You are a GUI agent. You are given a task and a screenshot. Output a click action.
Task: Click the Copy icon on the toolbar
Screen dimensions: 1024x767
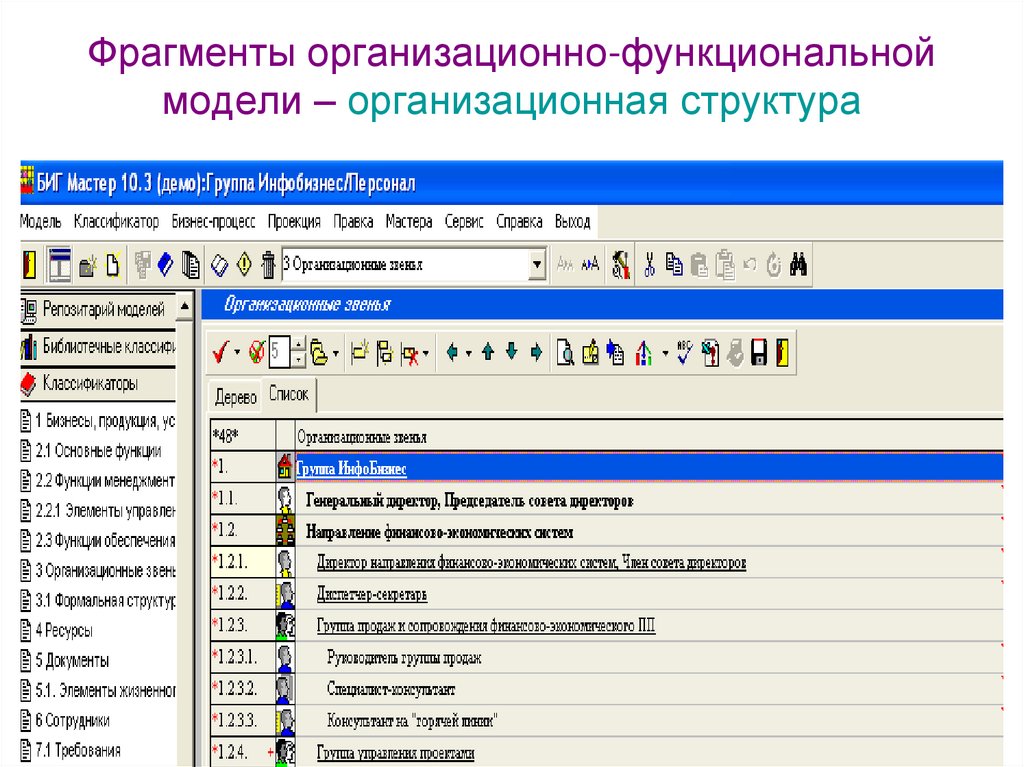674,264
